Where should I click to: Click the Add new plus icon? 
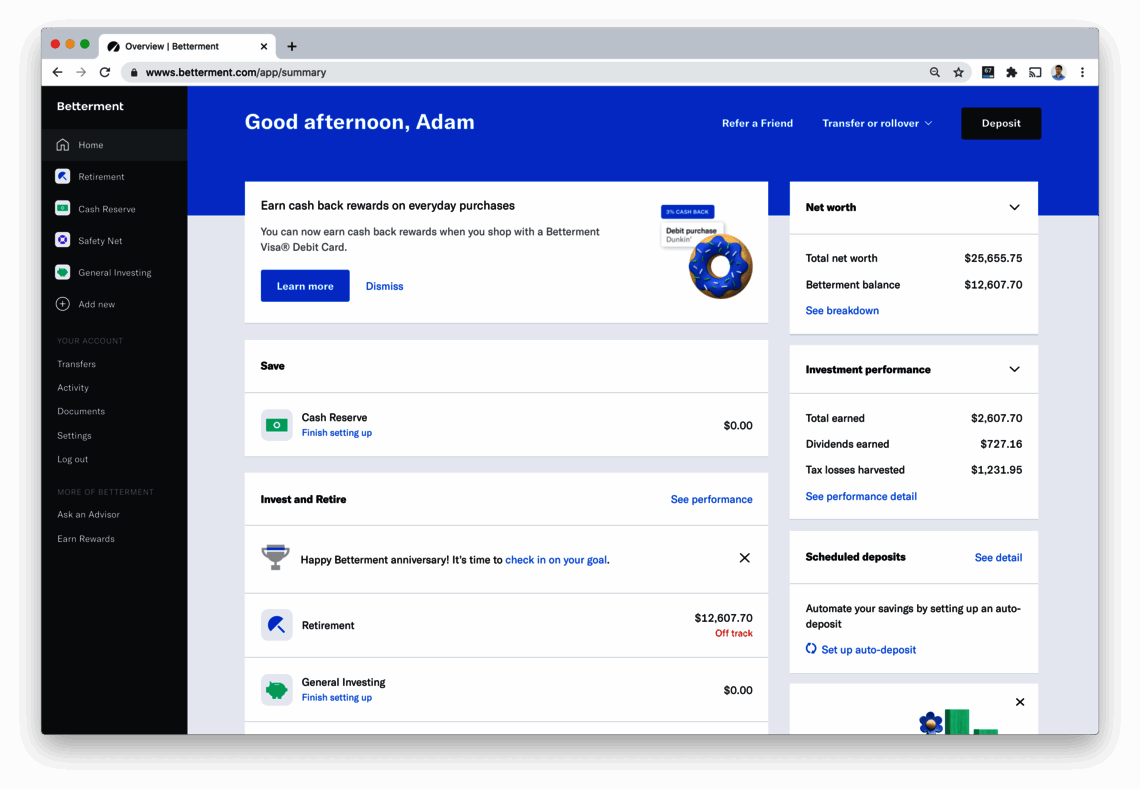click(x=62, y=304)
